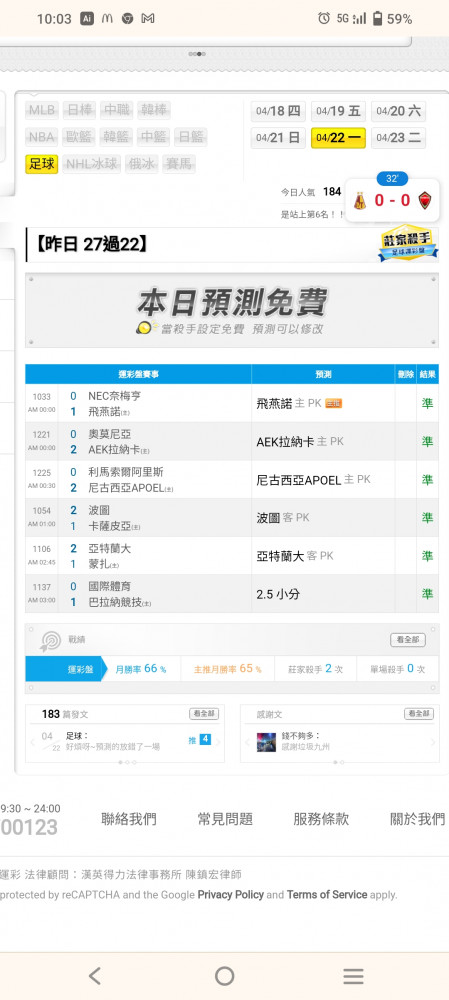Choose the 04/18 四 date button
Screen dimensions: 449x1000
click(x=278, y=111)
